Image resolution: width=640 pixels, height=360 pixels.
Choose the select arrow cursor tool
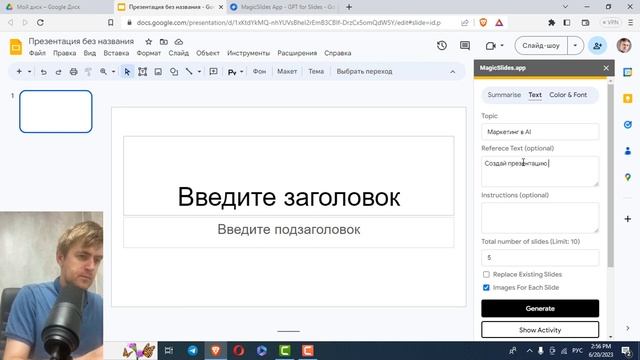tap(127, 72)
